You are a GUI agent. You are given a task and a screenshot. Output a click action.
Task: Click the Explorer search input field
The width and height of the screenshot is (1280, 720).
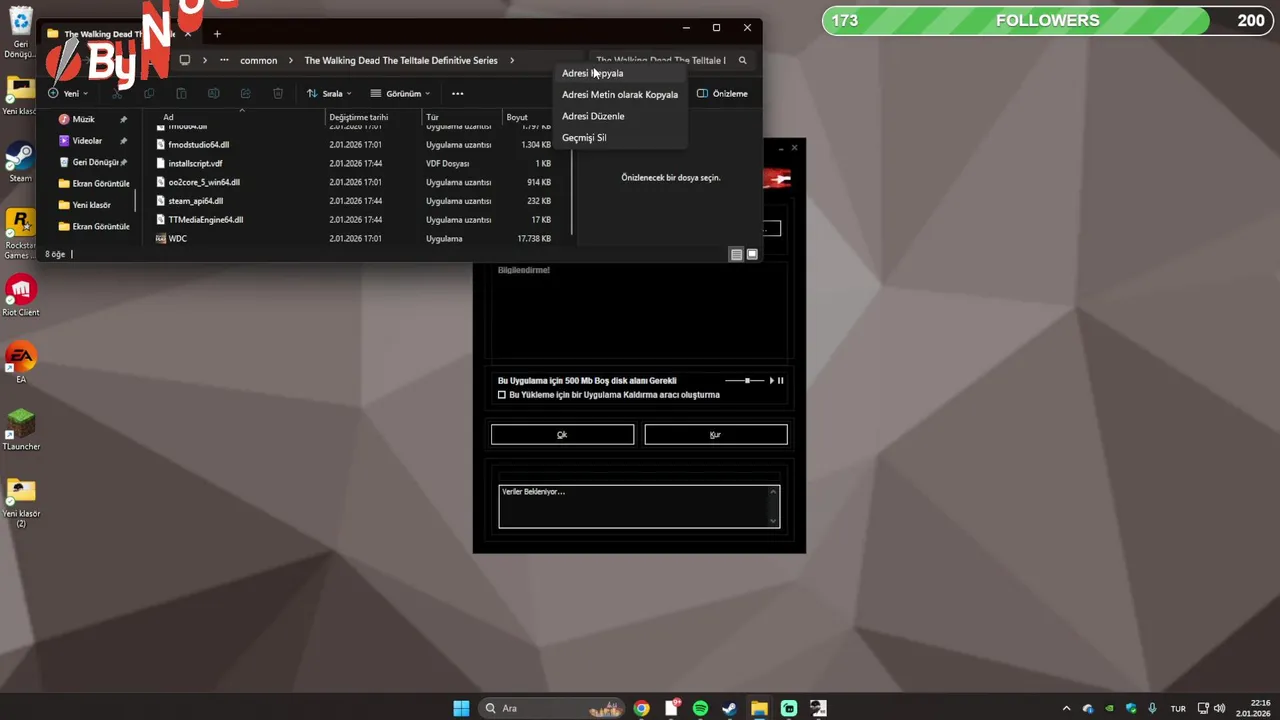coord(662,60)
